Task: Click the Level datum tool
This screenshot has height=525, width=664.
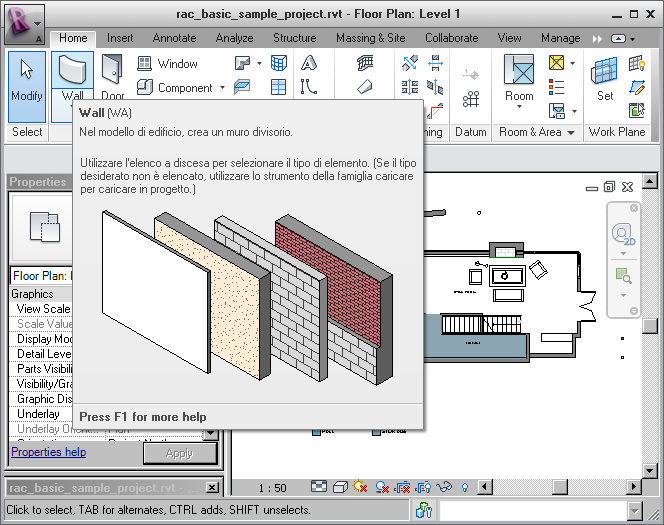Action: pos(470,75)
